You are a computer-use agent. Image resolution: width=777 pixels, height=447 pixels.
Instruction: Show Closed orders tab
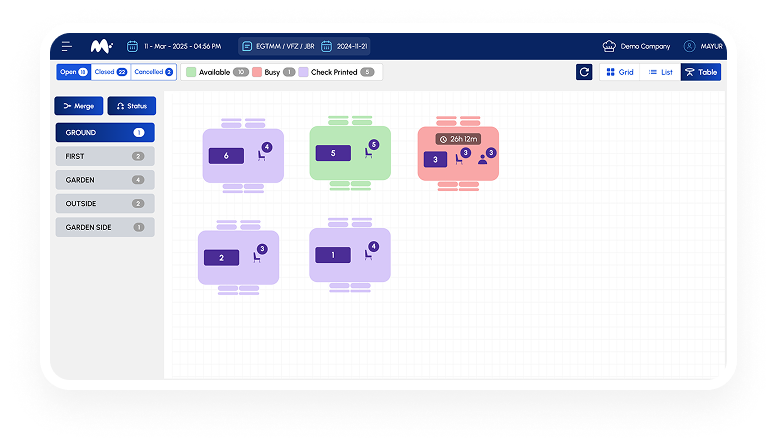[110, 72]
